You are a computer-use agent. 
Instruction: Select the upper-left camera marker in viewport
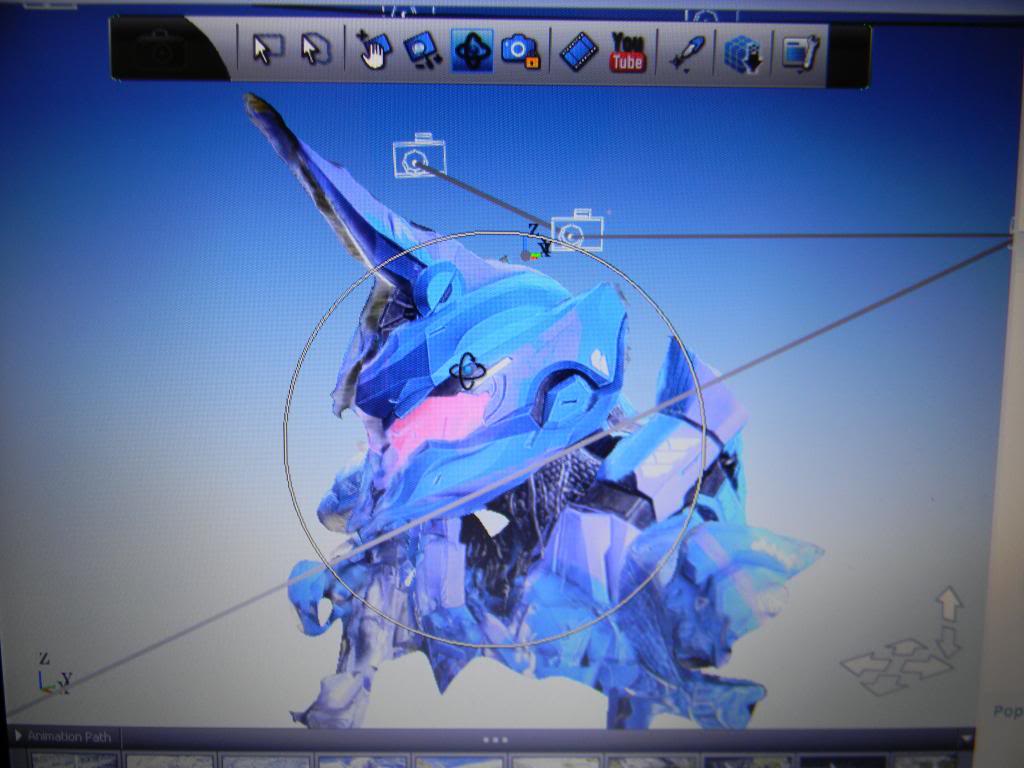[x=419, y=155]
